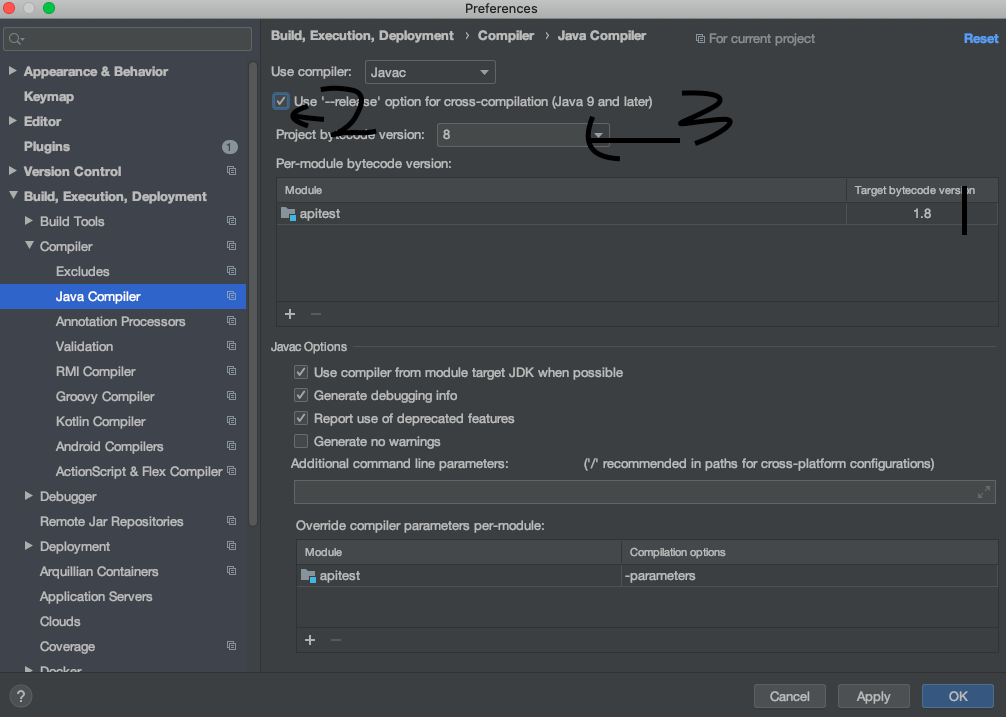Screen dimensions: 1006x717
Task: Collapse the Compiler node
Action: click(x=29, y=246)
